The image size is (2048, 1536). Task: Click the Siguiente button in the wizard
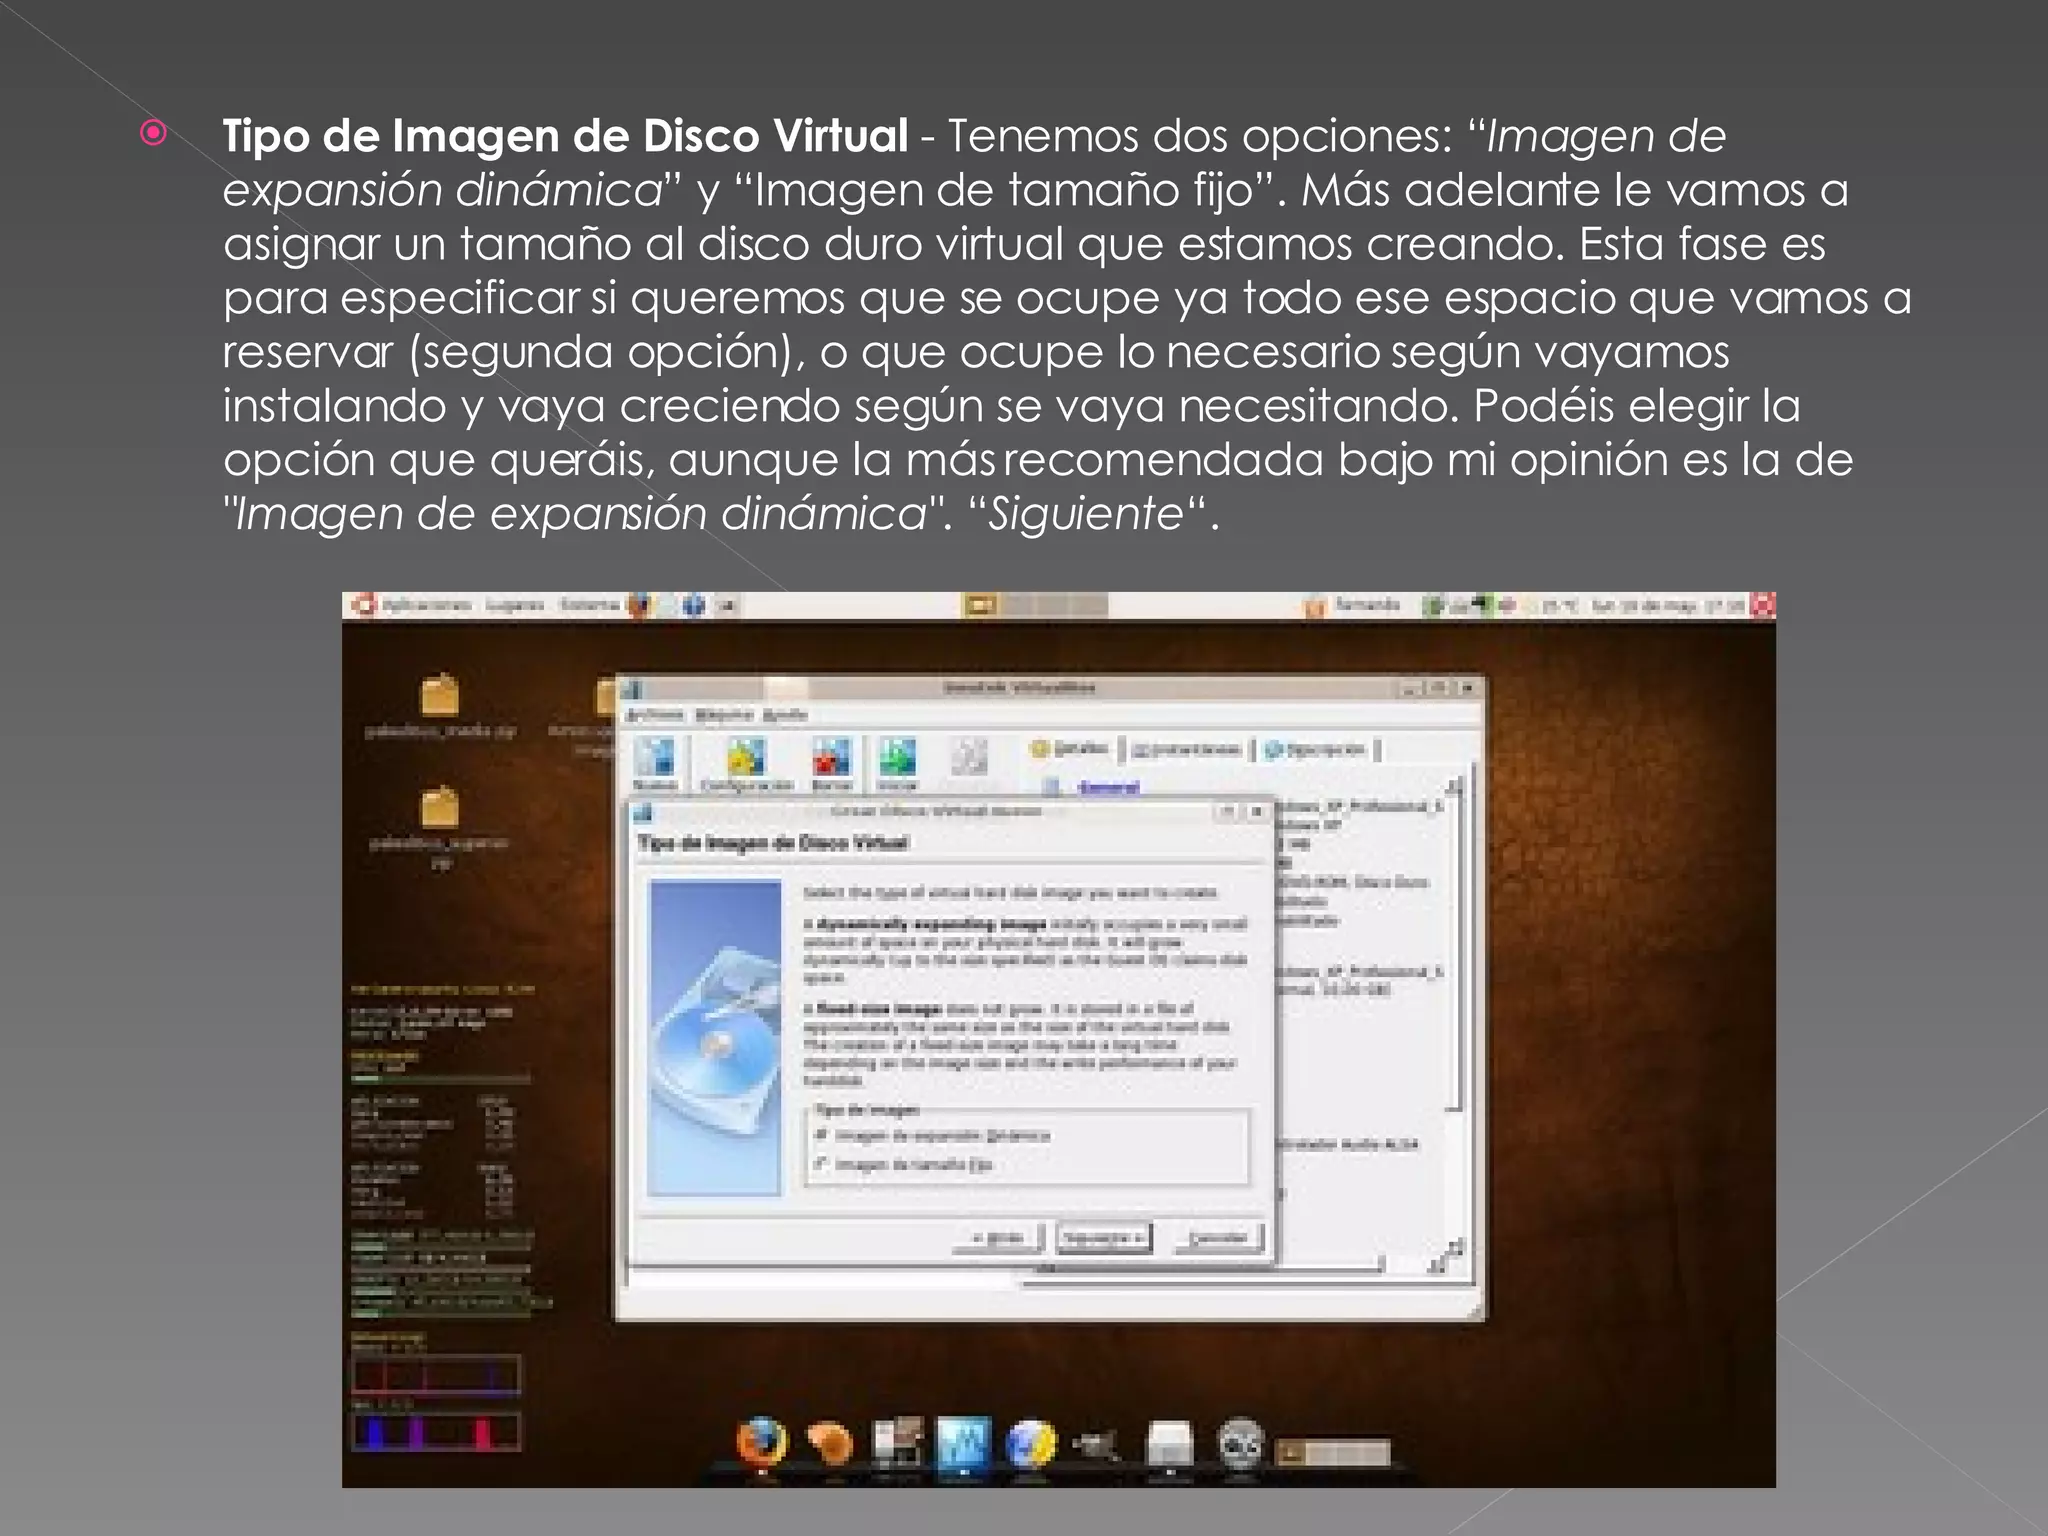1104,1238
